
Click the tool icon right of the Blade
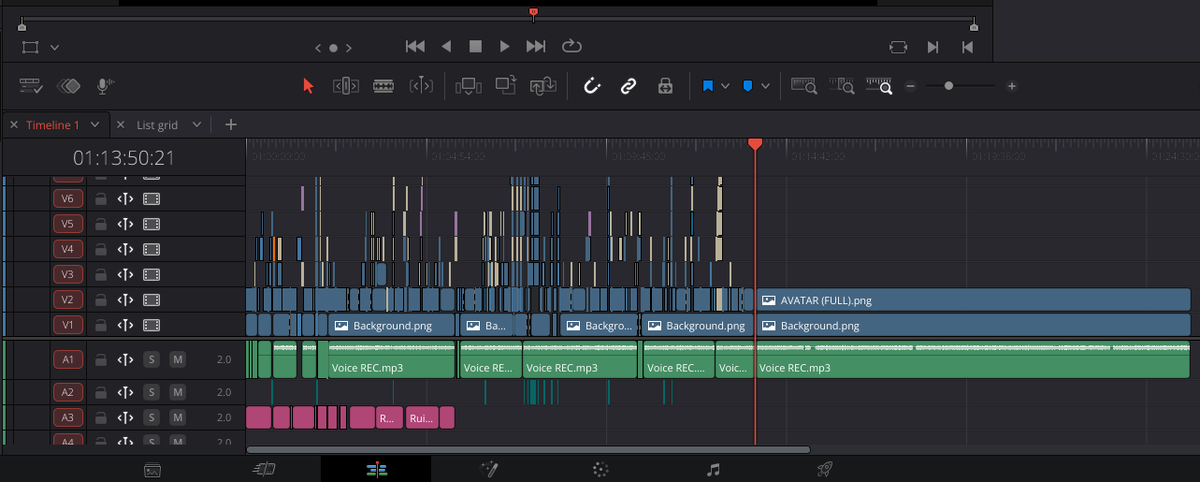point(421,87)
